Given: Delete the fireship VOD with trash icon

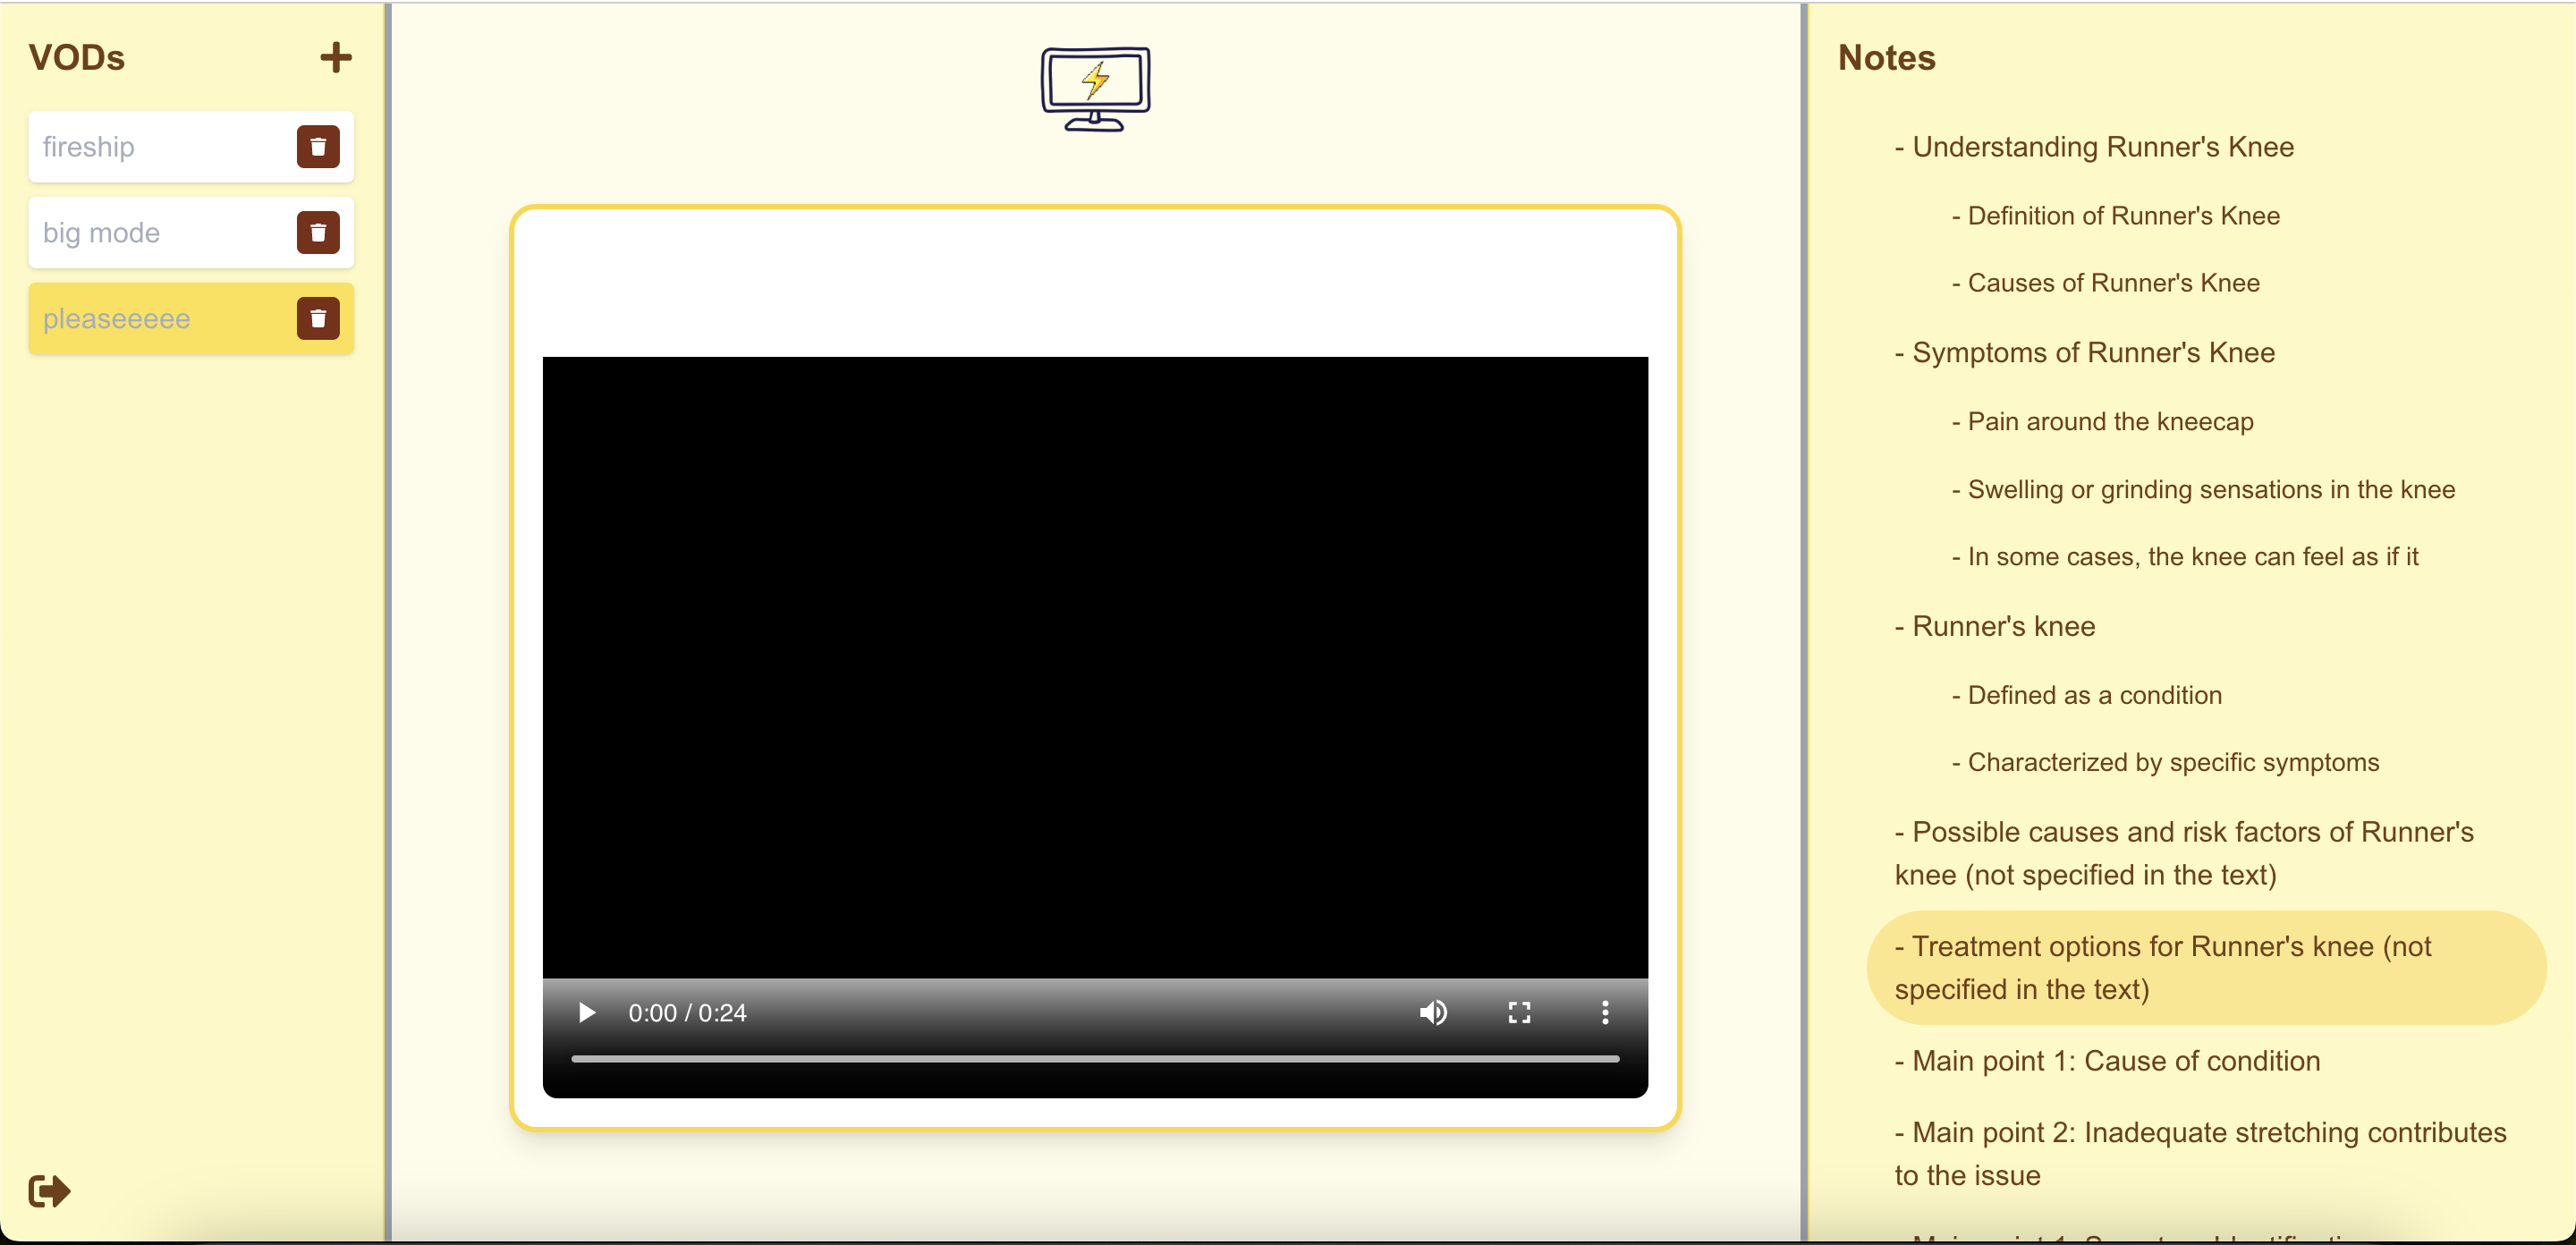Looking at the screenshot, I should (318, 147).
